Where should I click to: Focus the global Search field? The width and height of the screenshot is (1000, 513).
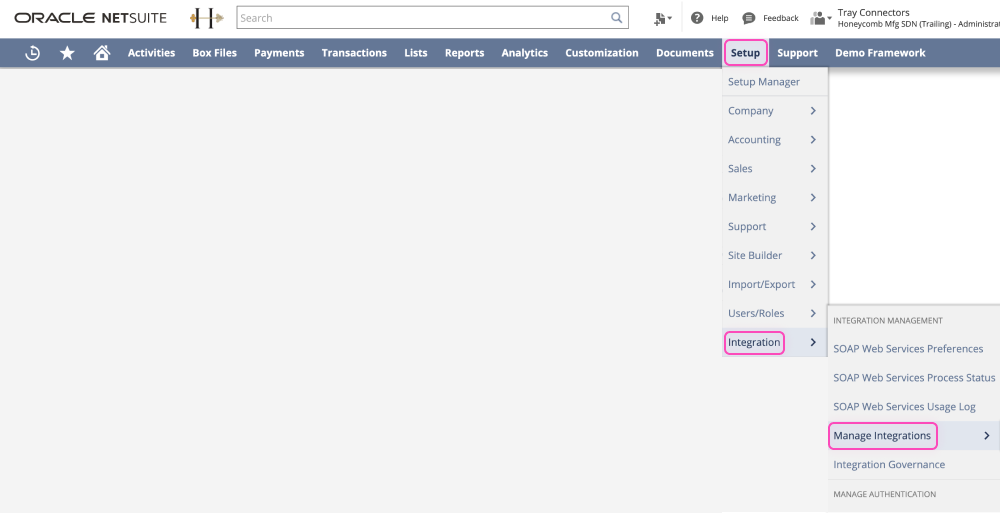click(422, 18)
